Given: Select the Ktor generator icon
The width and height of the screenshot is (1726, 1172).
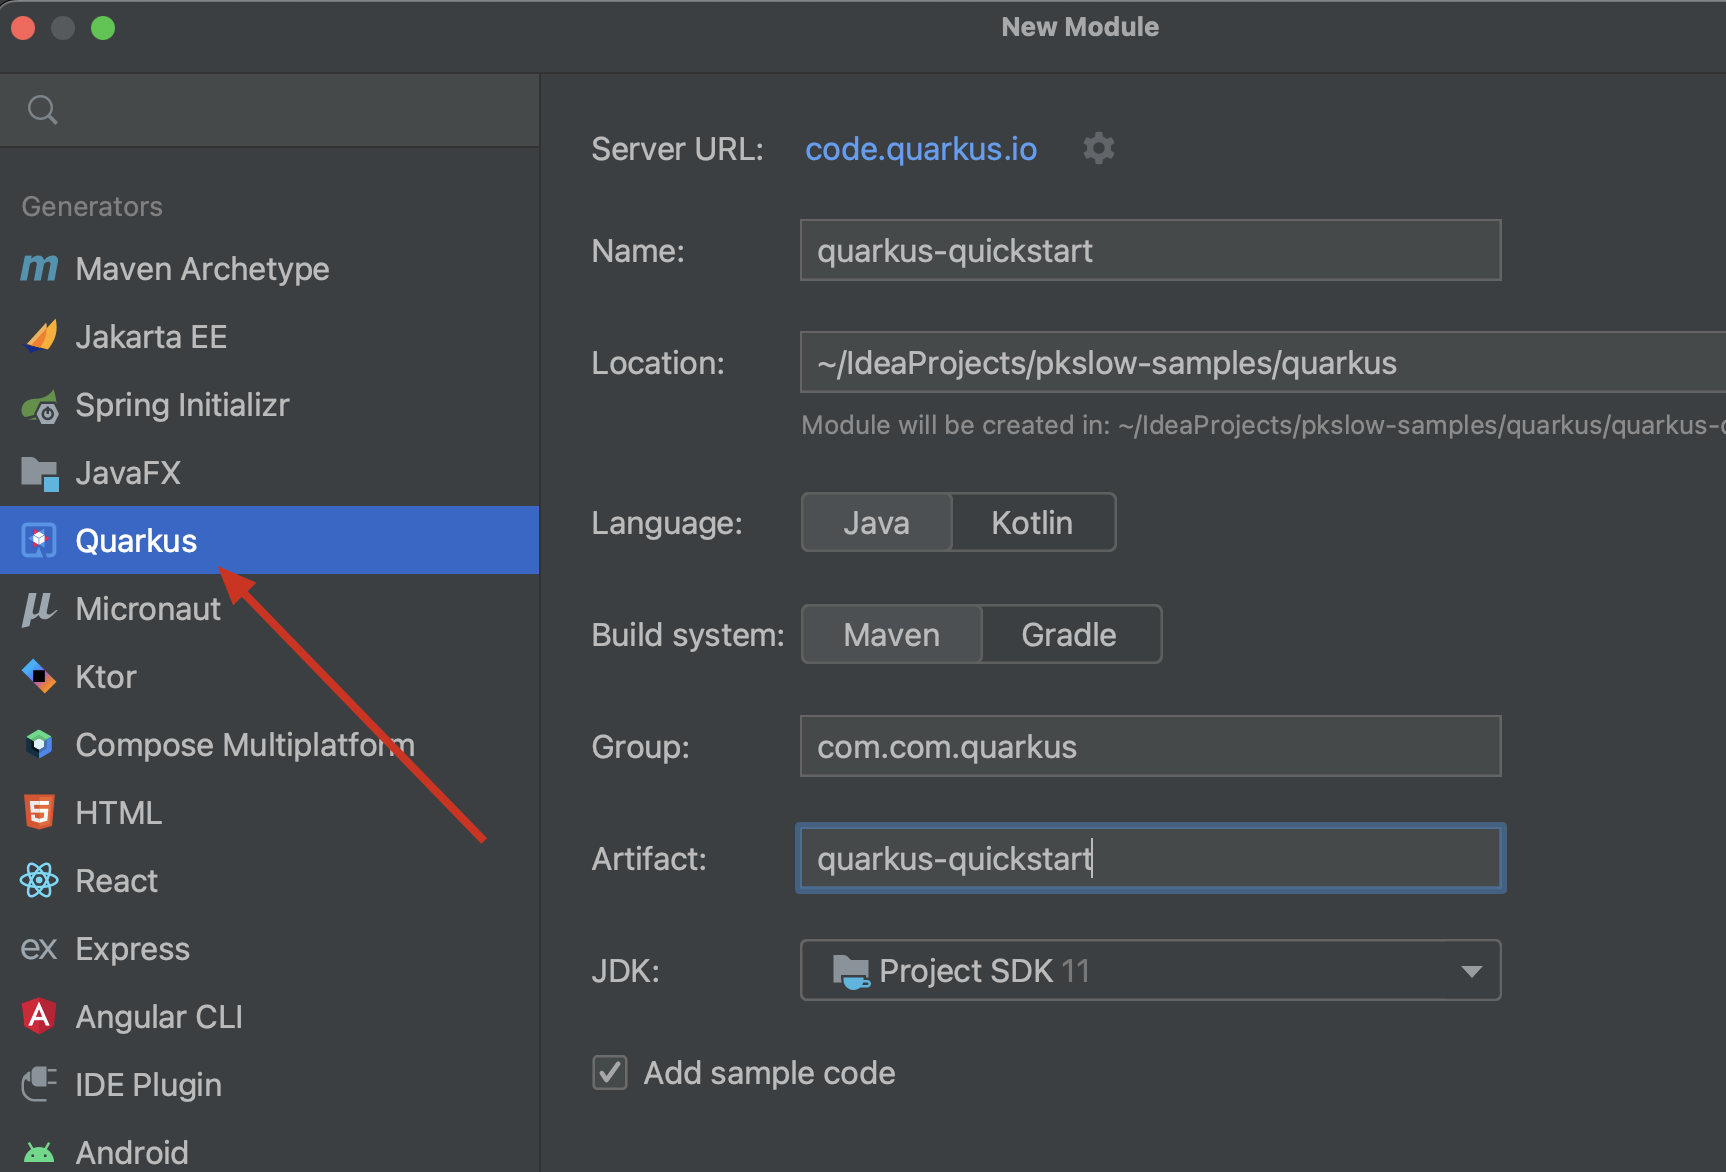Looking at the screenshot, I should (x=39, y=677).
